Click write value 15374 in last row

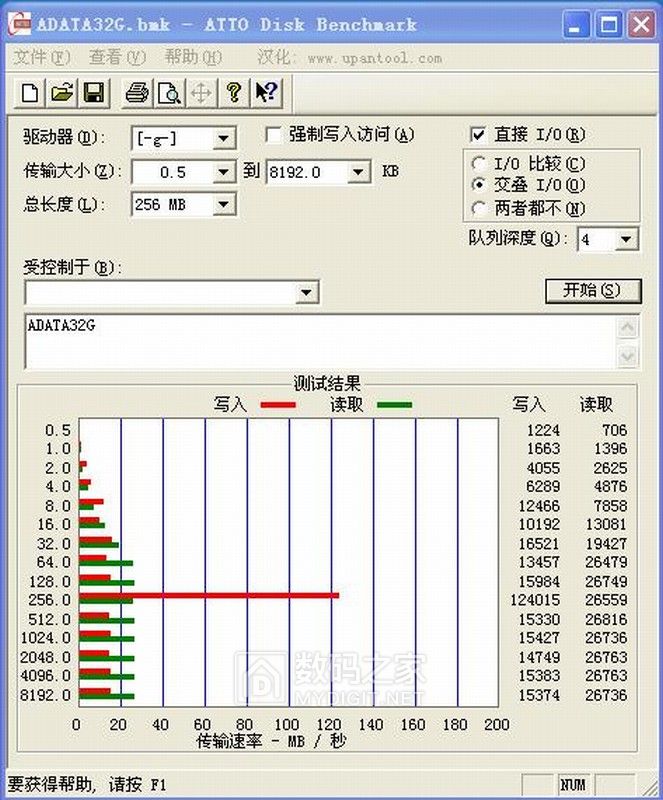[x=539, y=695]
